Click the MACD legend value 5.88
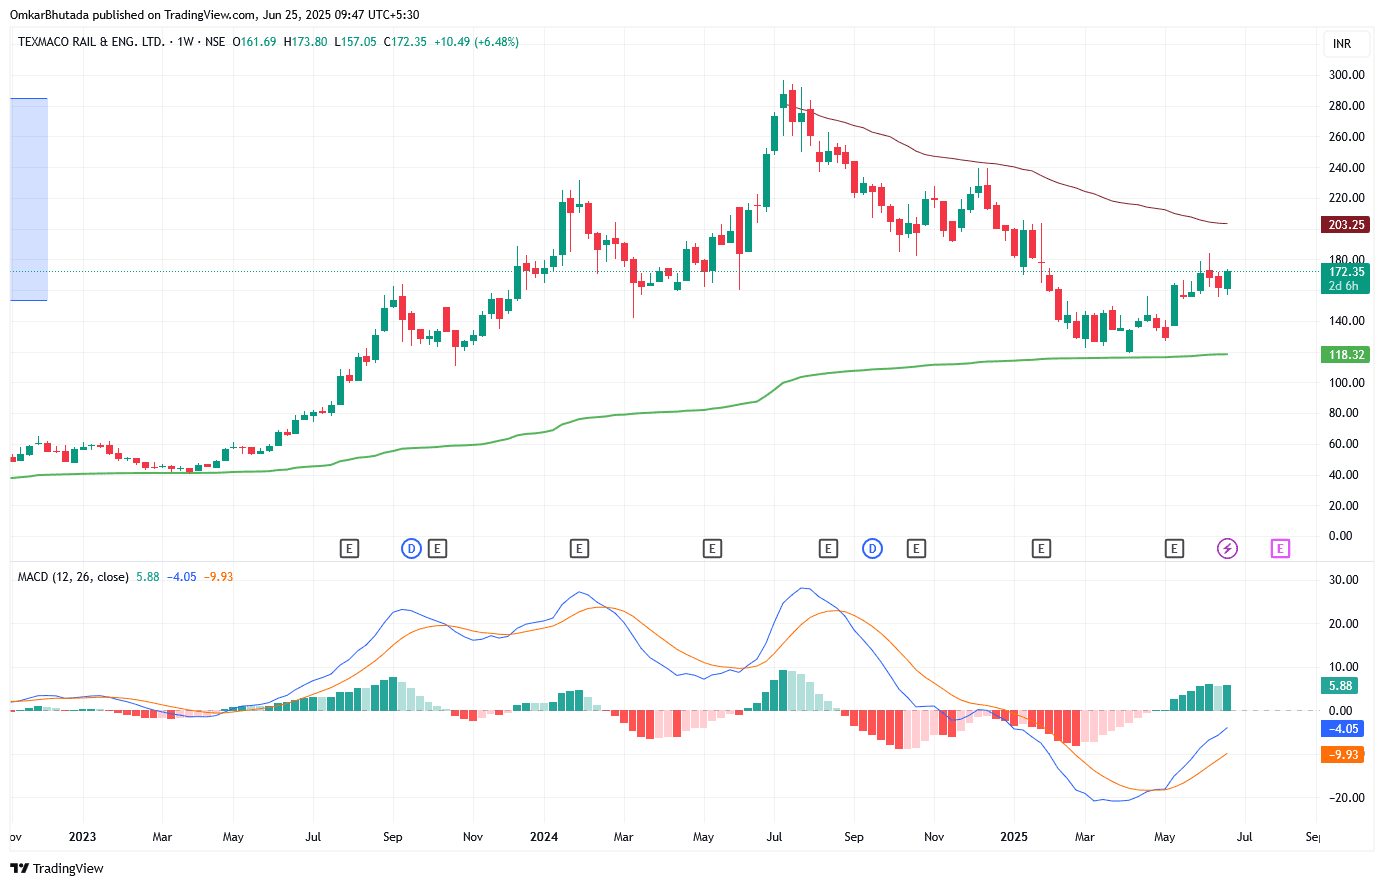Screen dimensions: 1384x886 coord(148,577)
